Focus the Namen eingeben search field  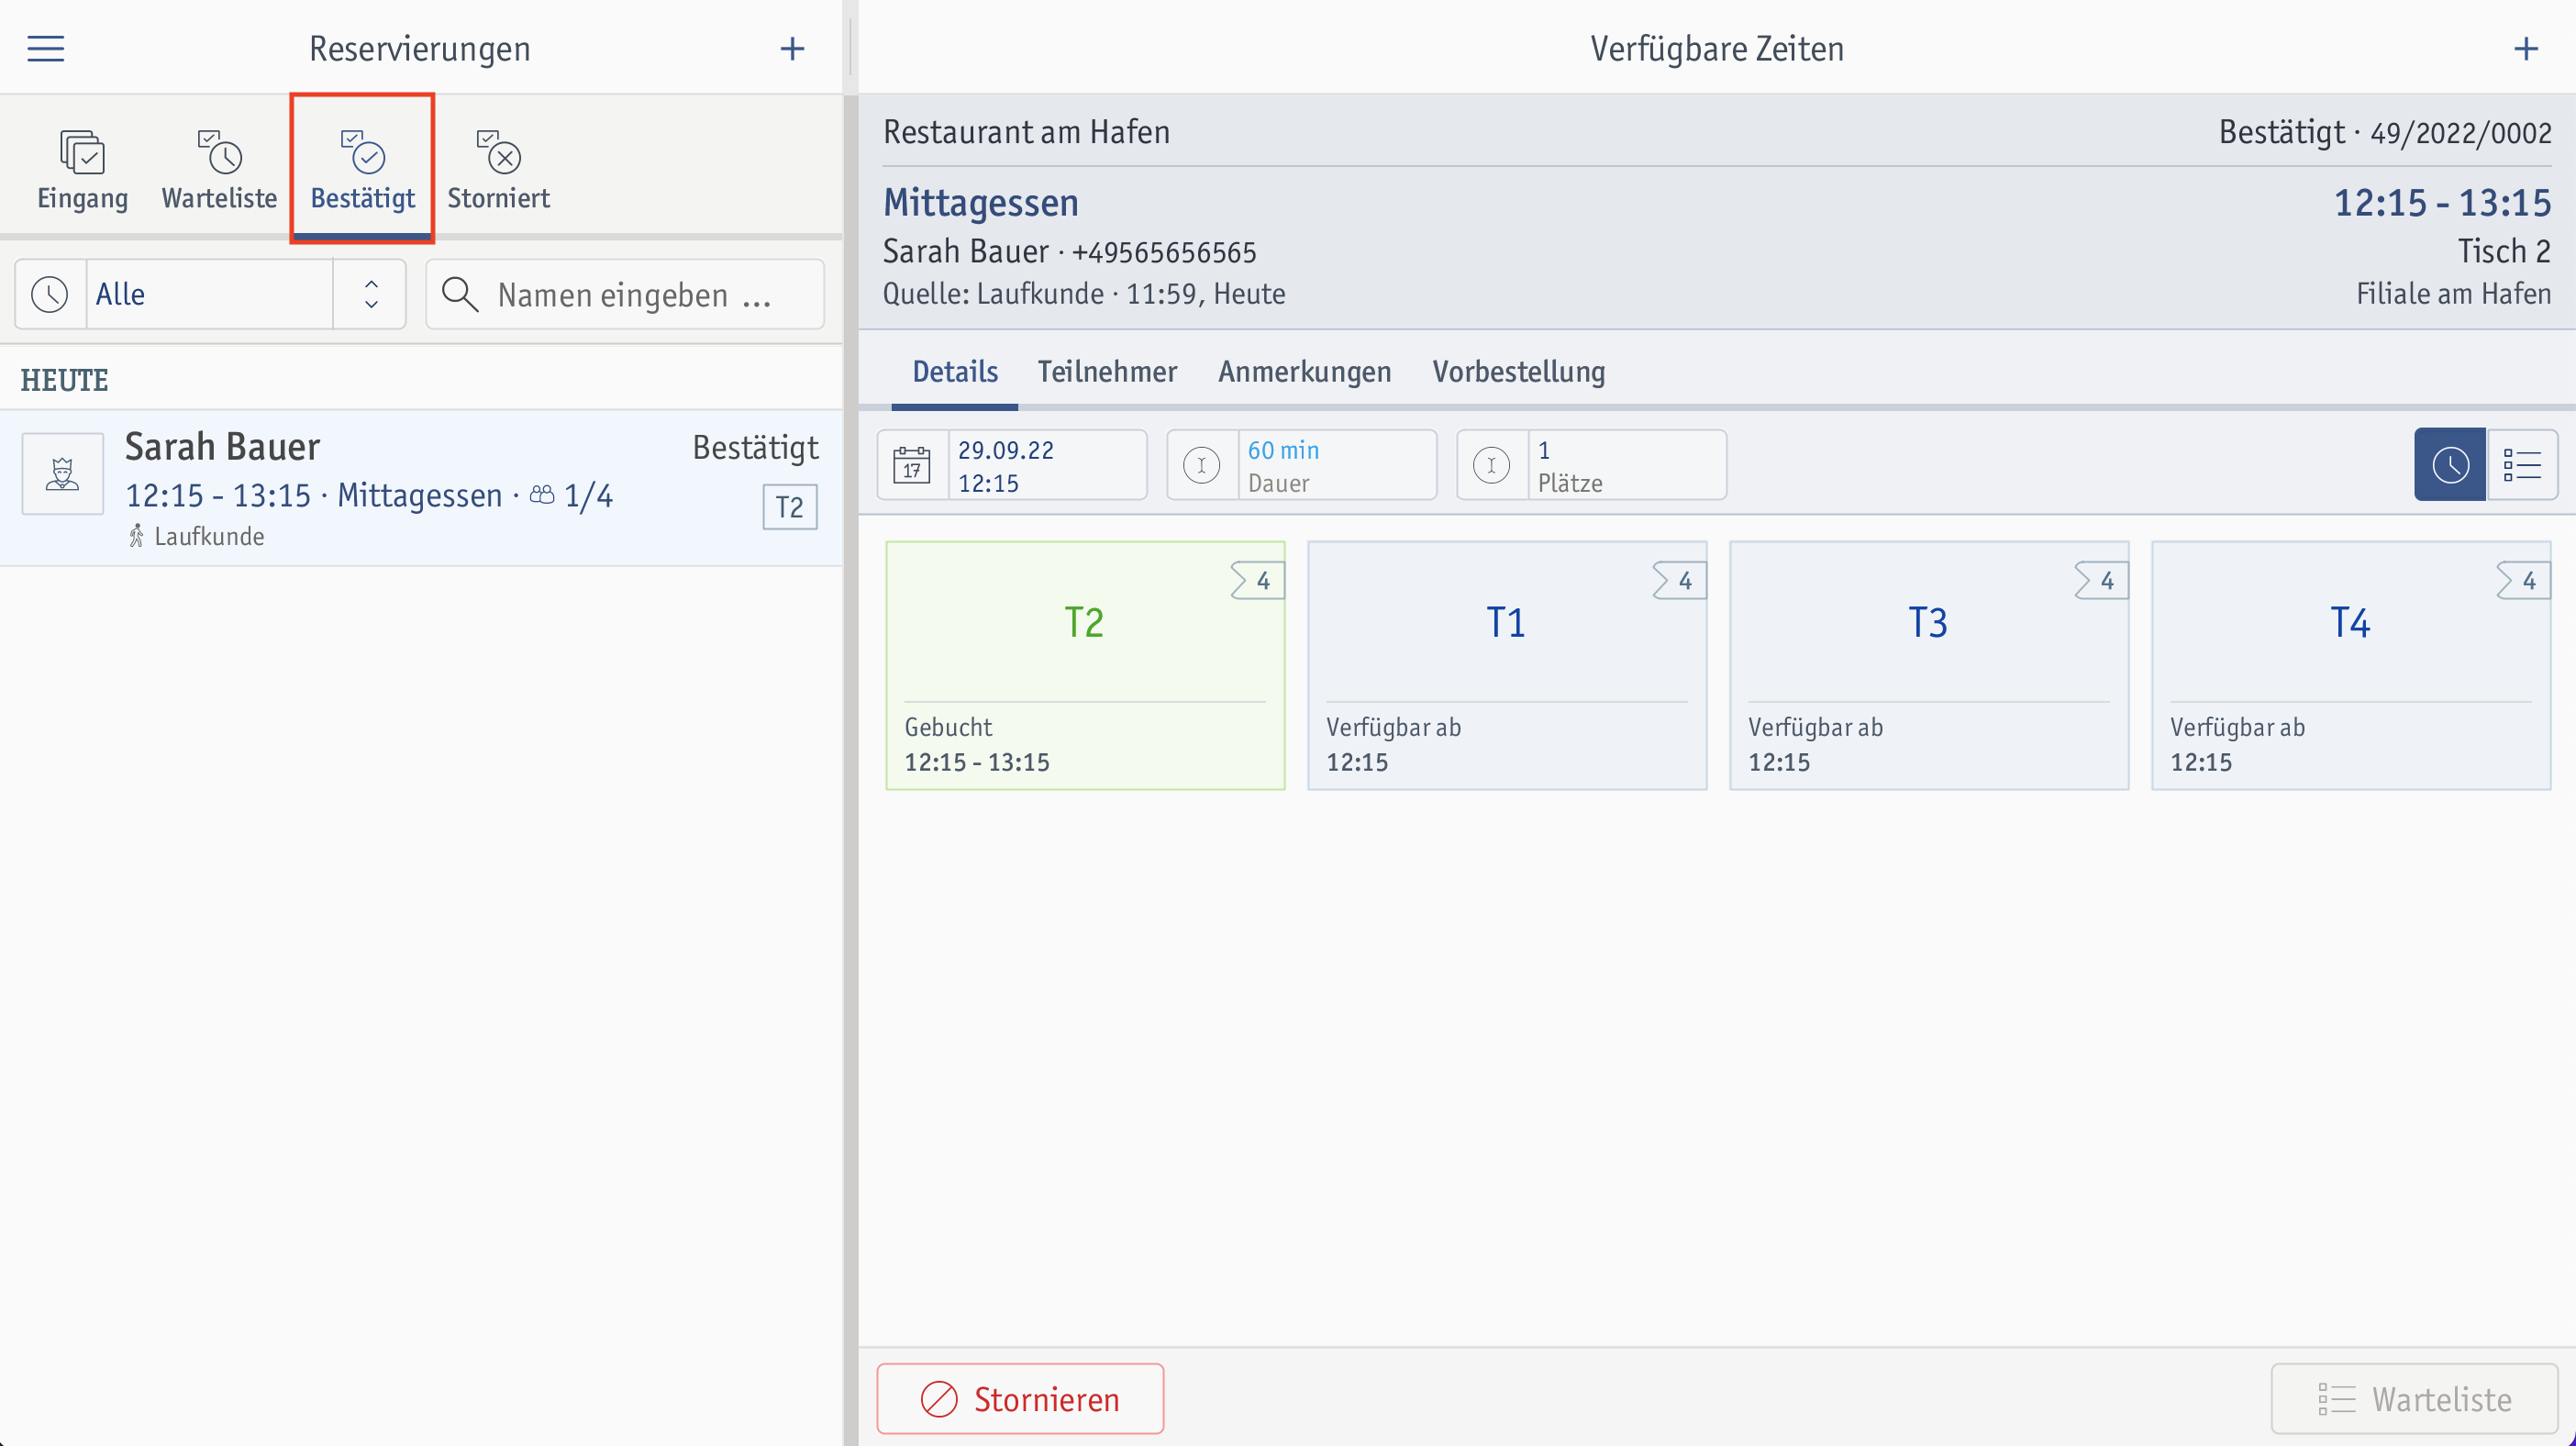coord(625,294)
